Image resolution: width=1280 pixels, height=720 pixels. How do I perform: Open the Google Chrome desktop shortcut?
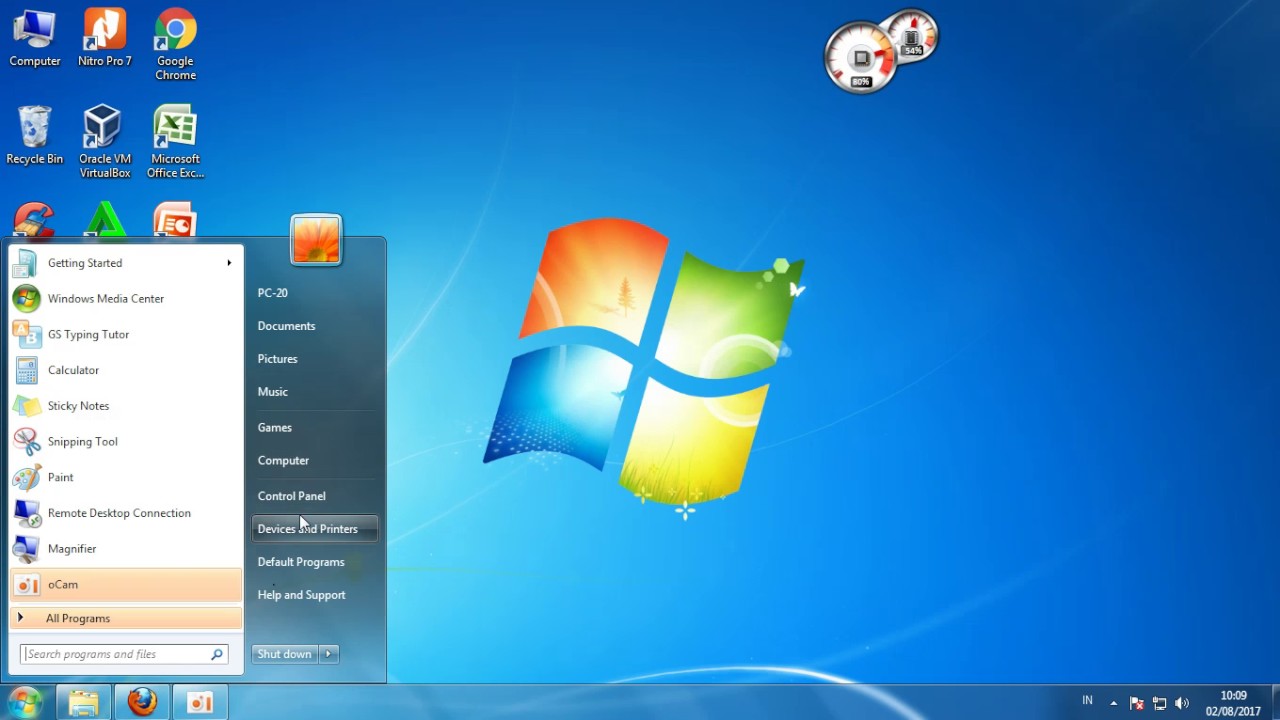pos(175,45)
